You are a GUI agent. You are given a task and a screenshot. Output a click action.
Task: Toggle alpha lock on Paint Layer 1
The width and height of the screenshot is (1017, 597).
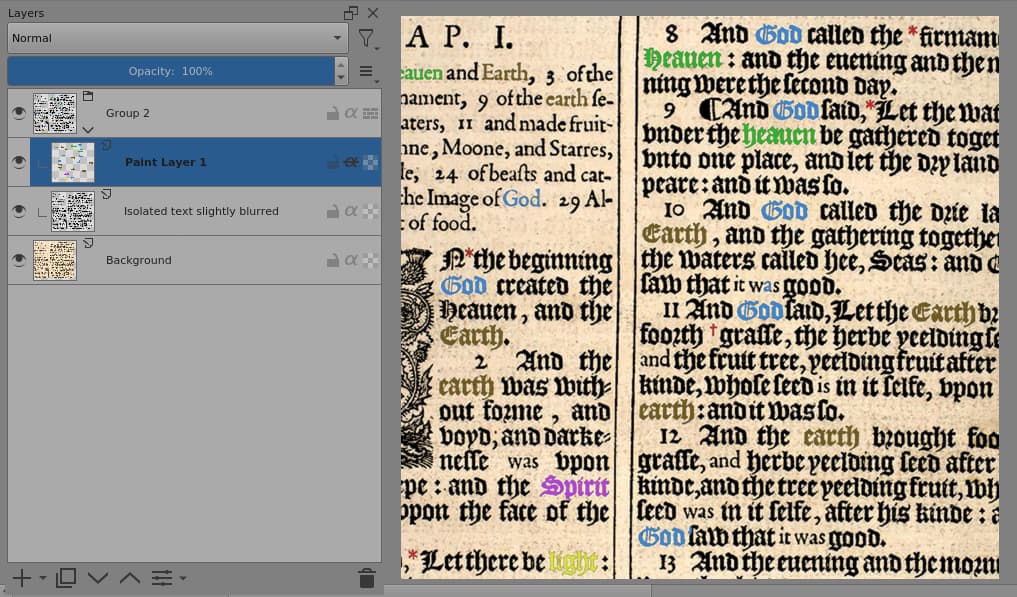pos(370,162)
